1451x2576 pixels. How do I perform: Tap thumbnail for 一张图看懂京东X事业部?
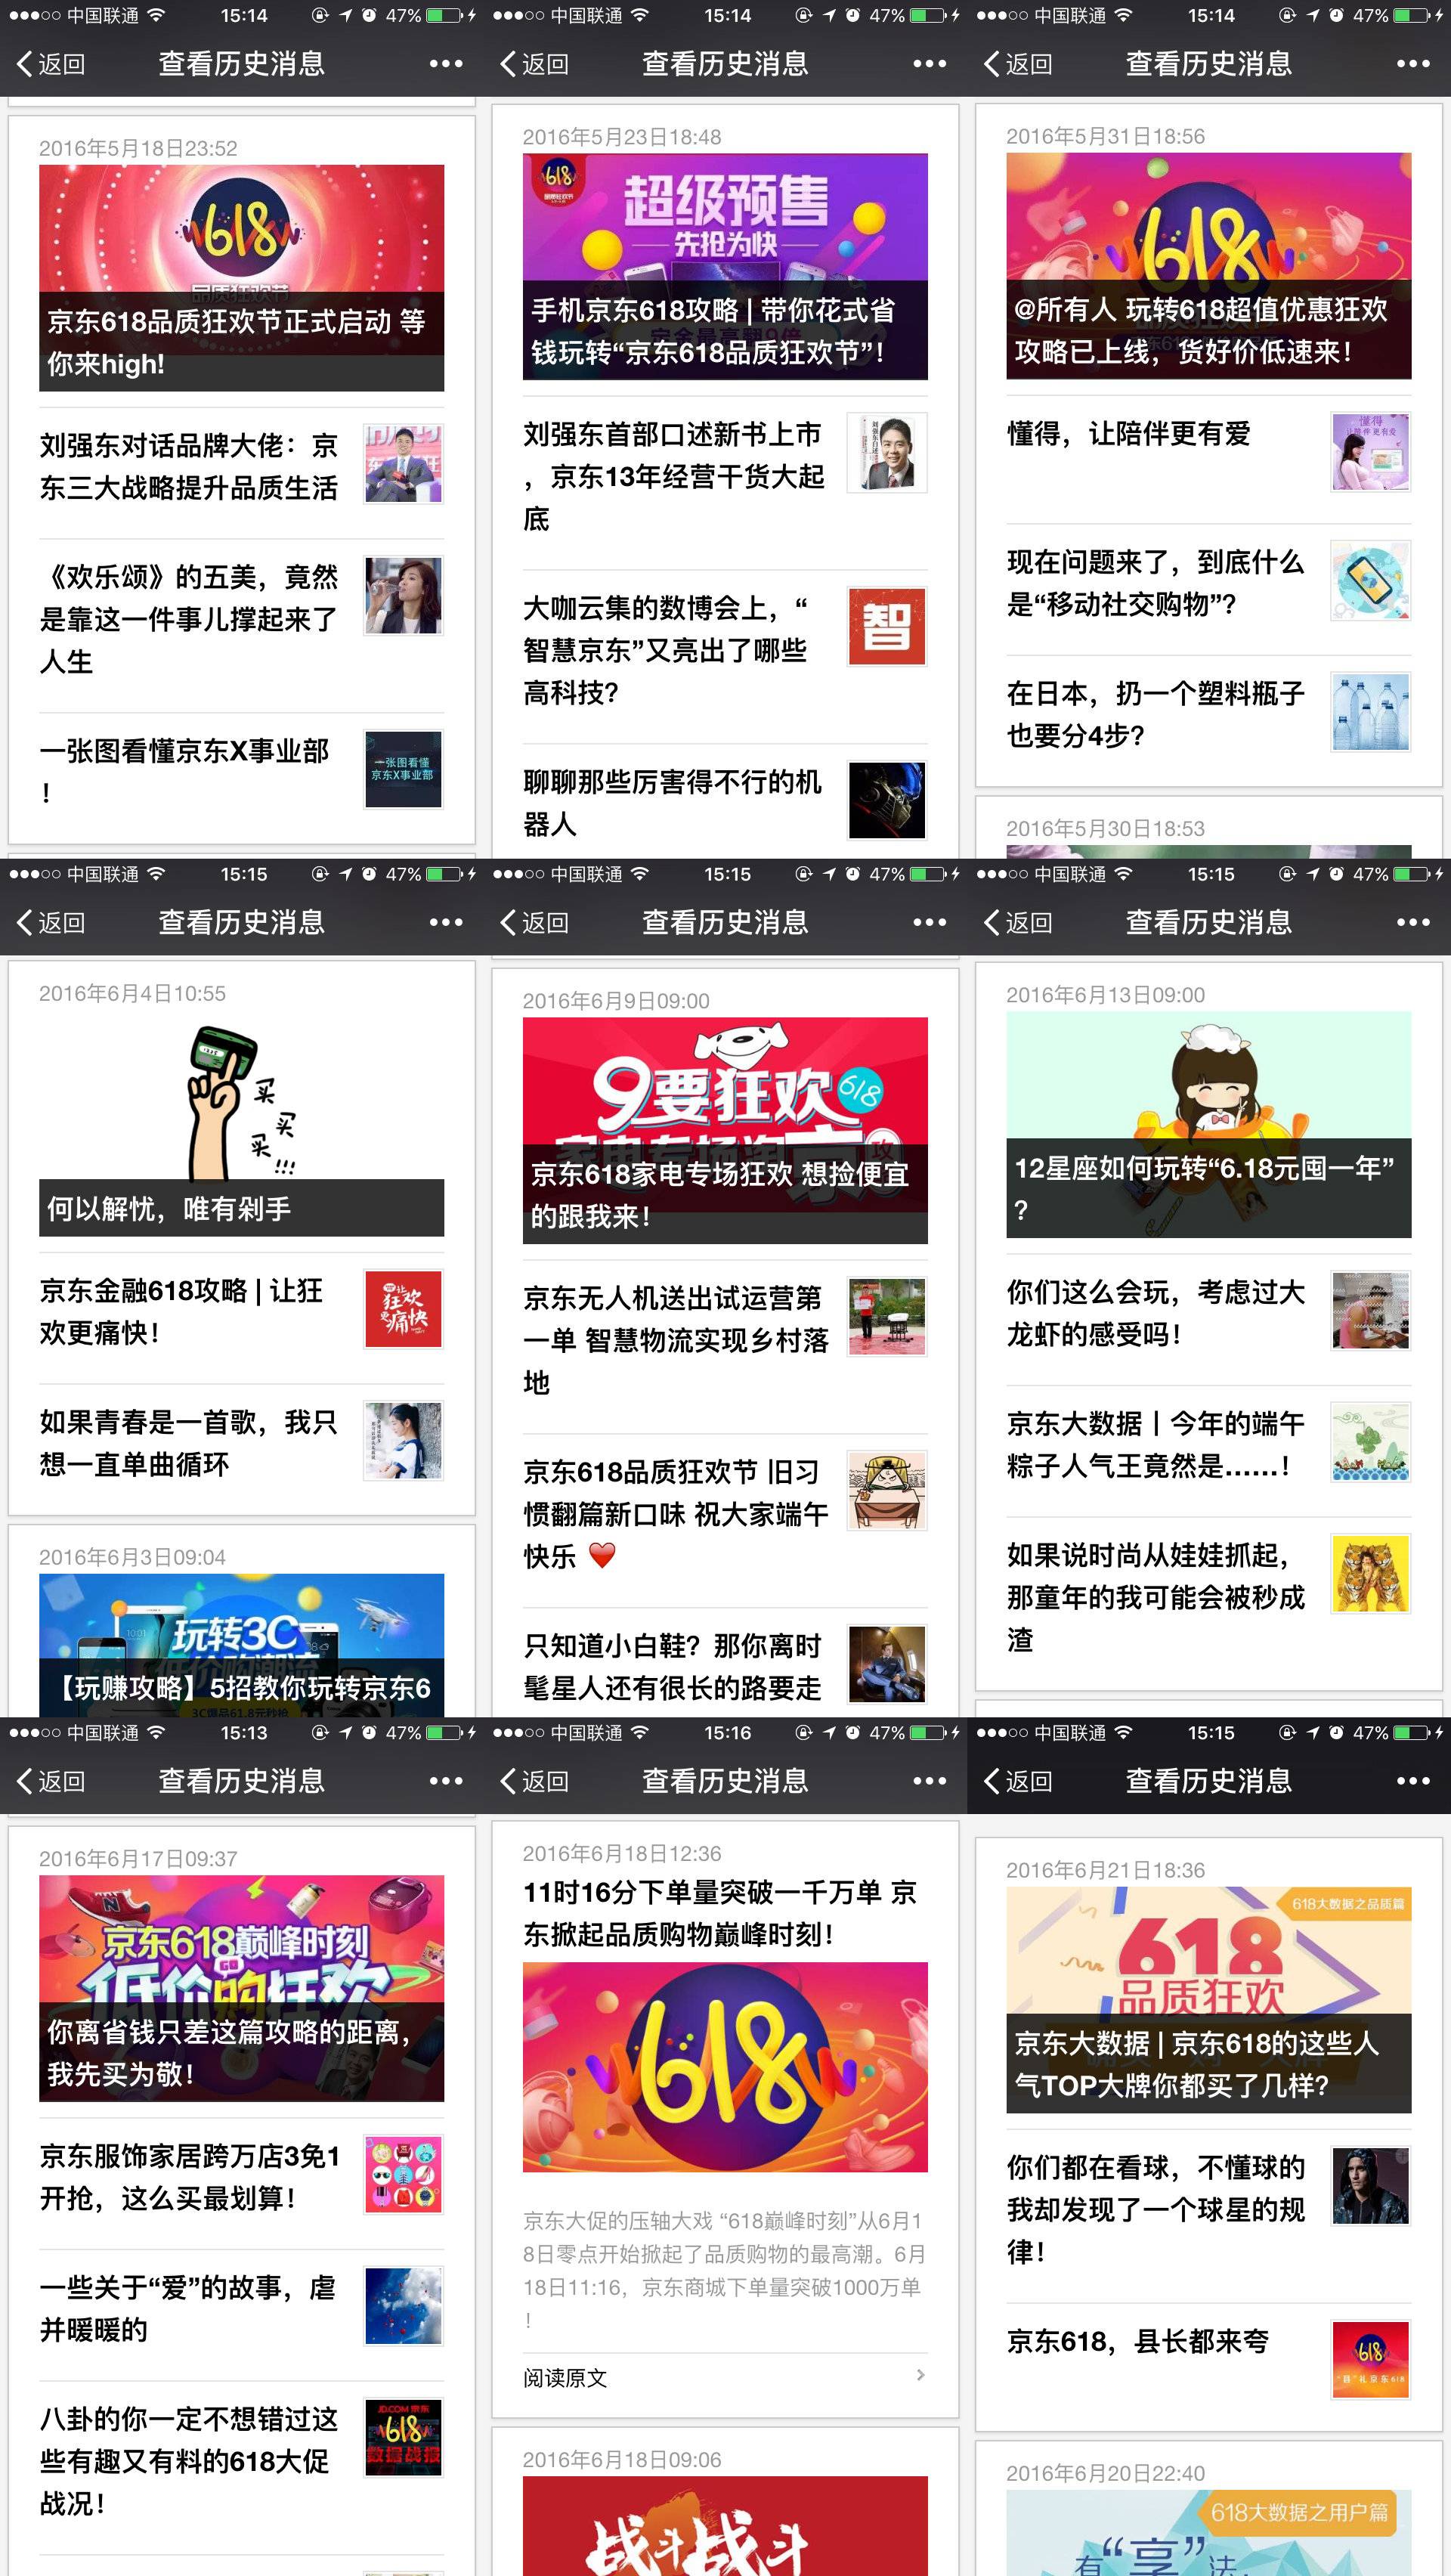pos(403,769)
